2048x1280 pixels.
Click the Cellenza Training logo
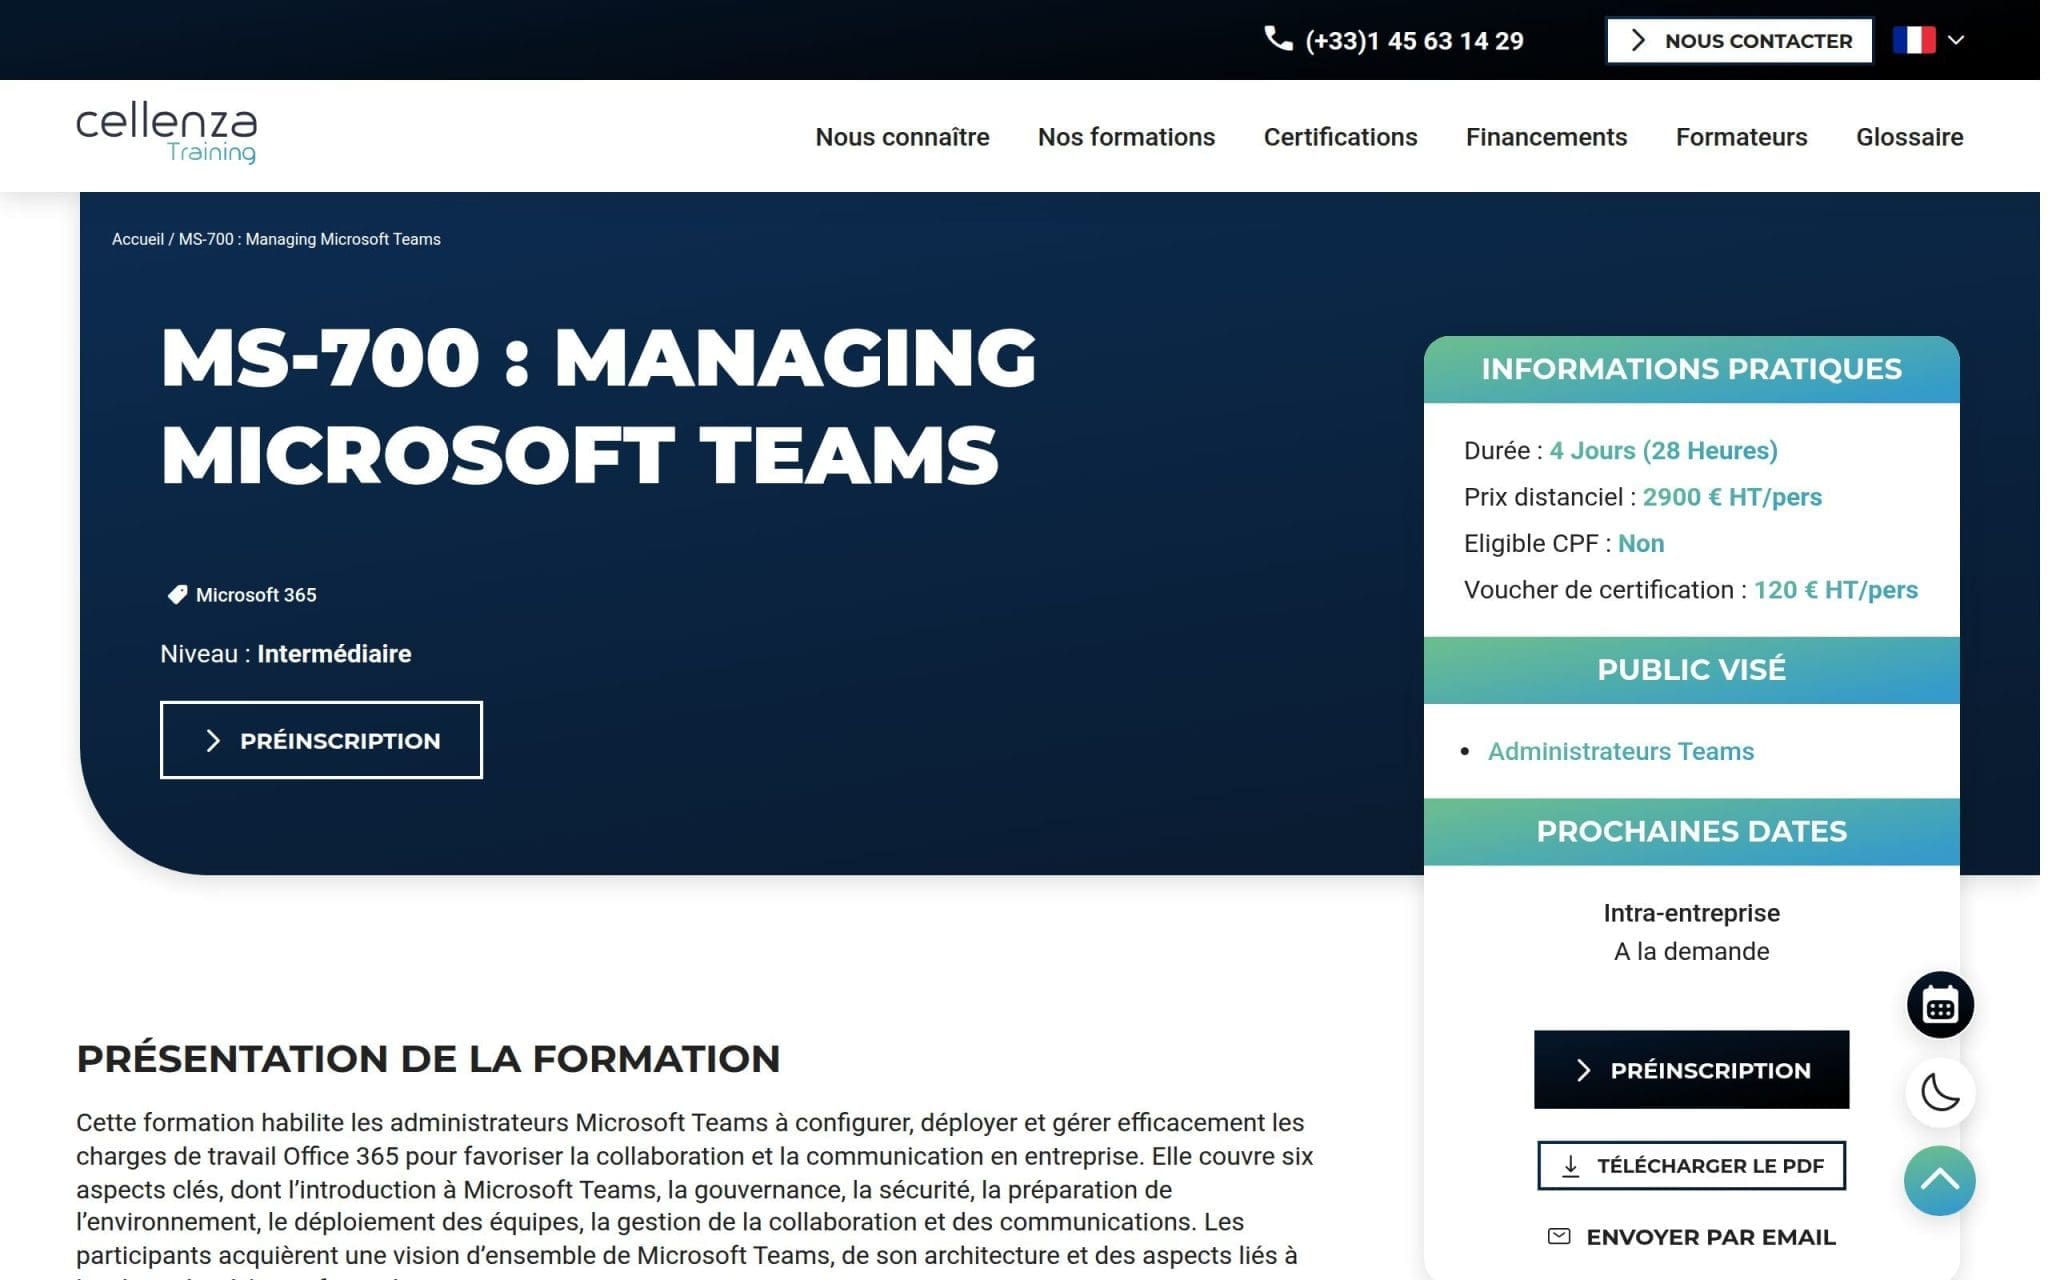click(x=167, y=133)
